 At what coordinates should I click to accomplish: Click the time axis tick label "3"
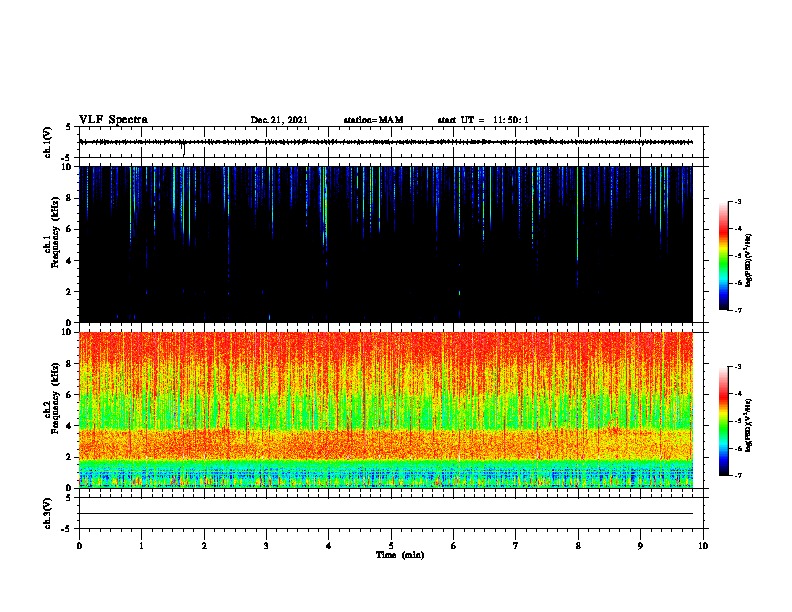[267, 546]
